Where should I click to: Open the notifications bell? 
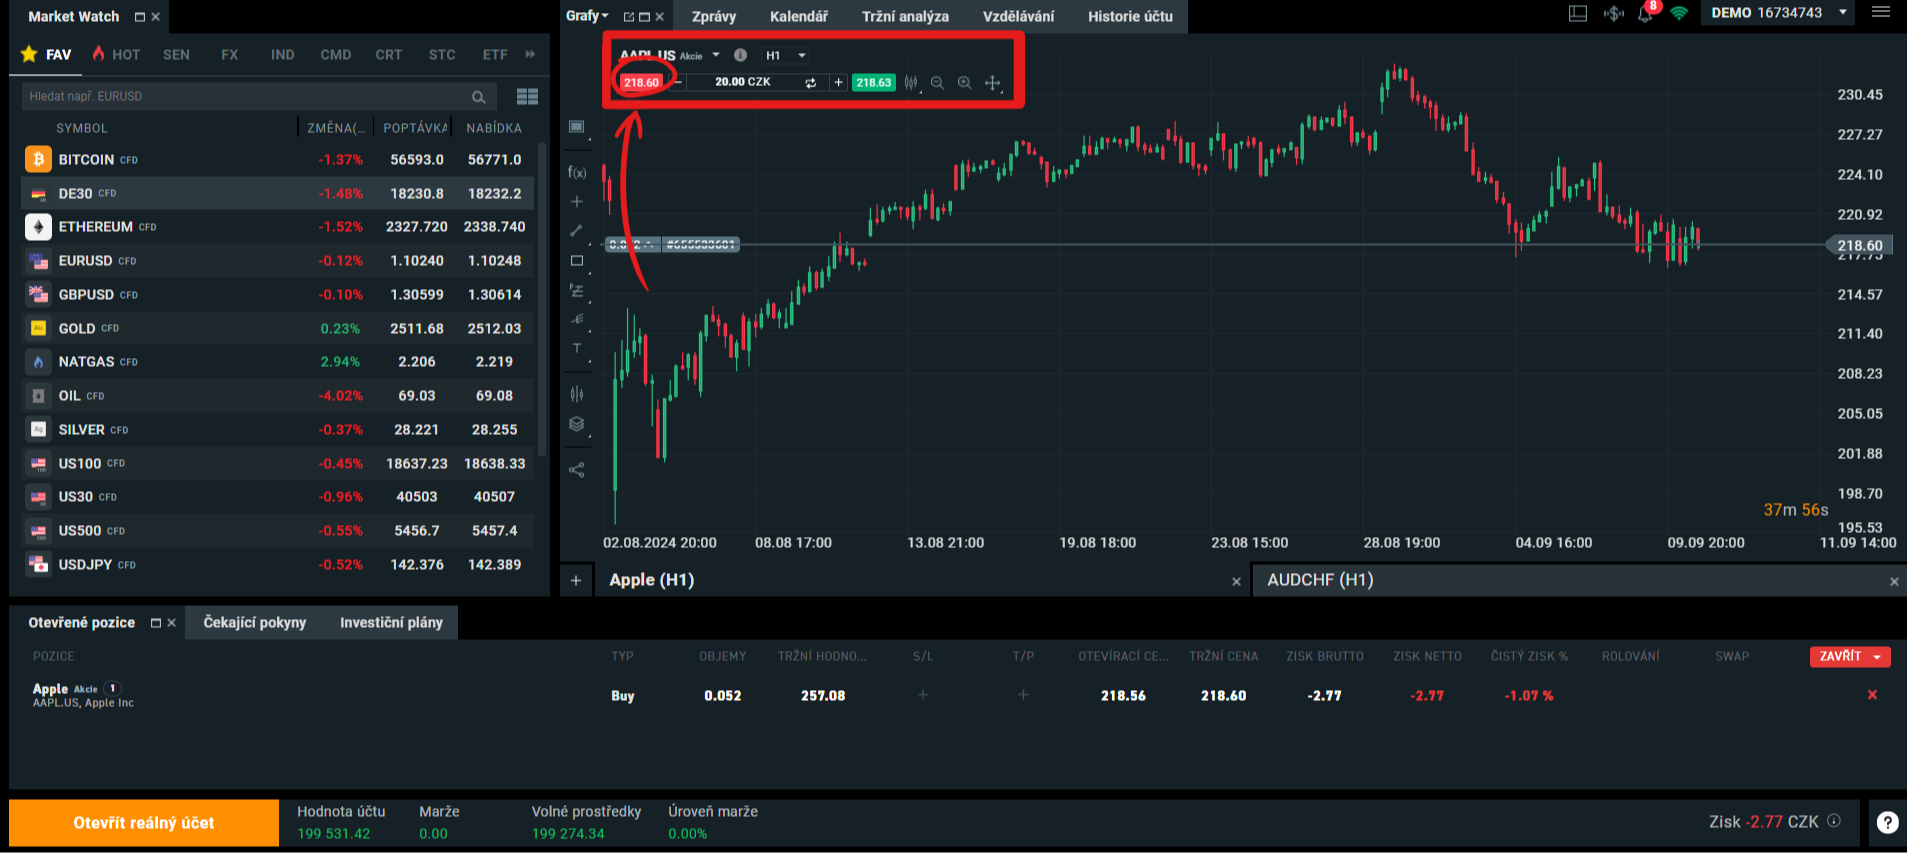1645,14
